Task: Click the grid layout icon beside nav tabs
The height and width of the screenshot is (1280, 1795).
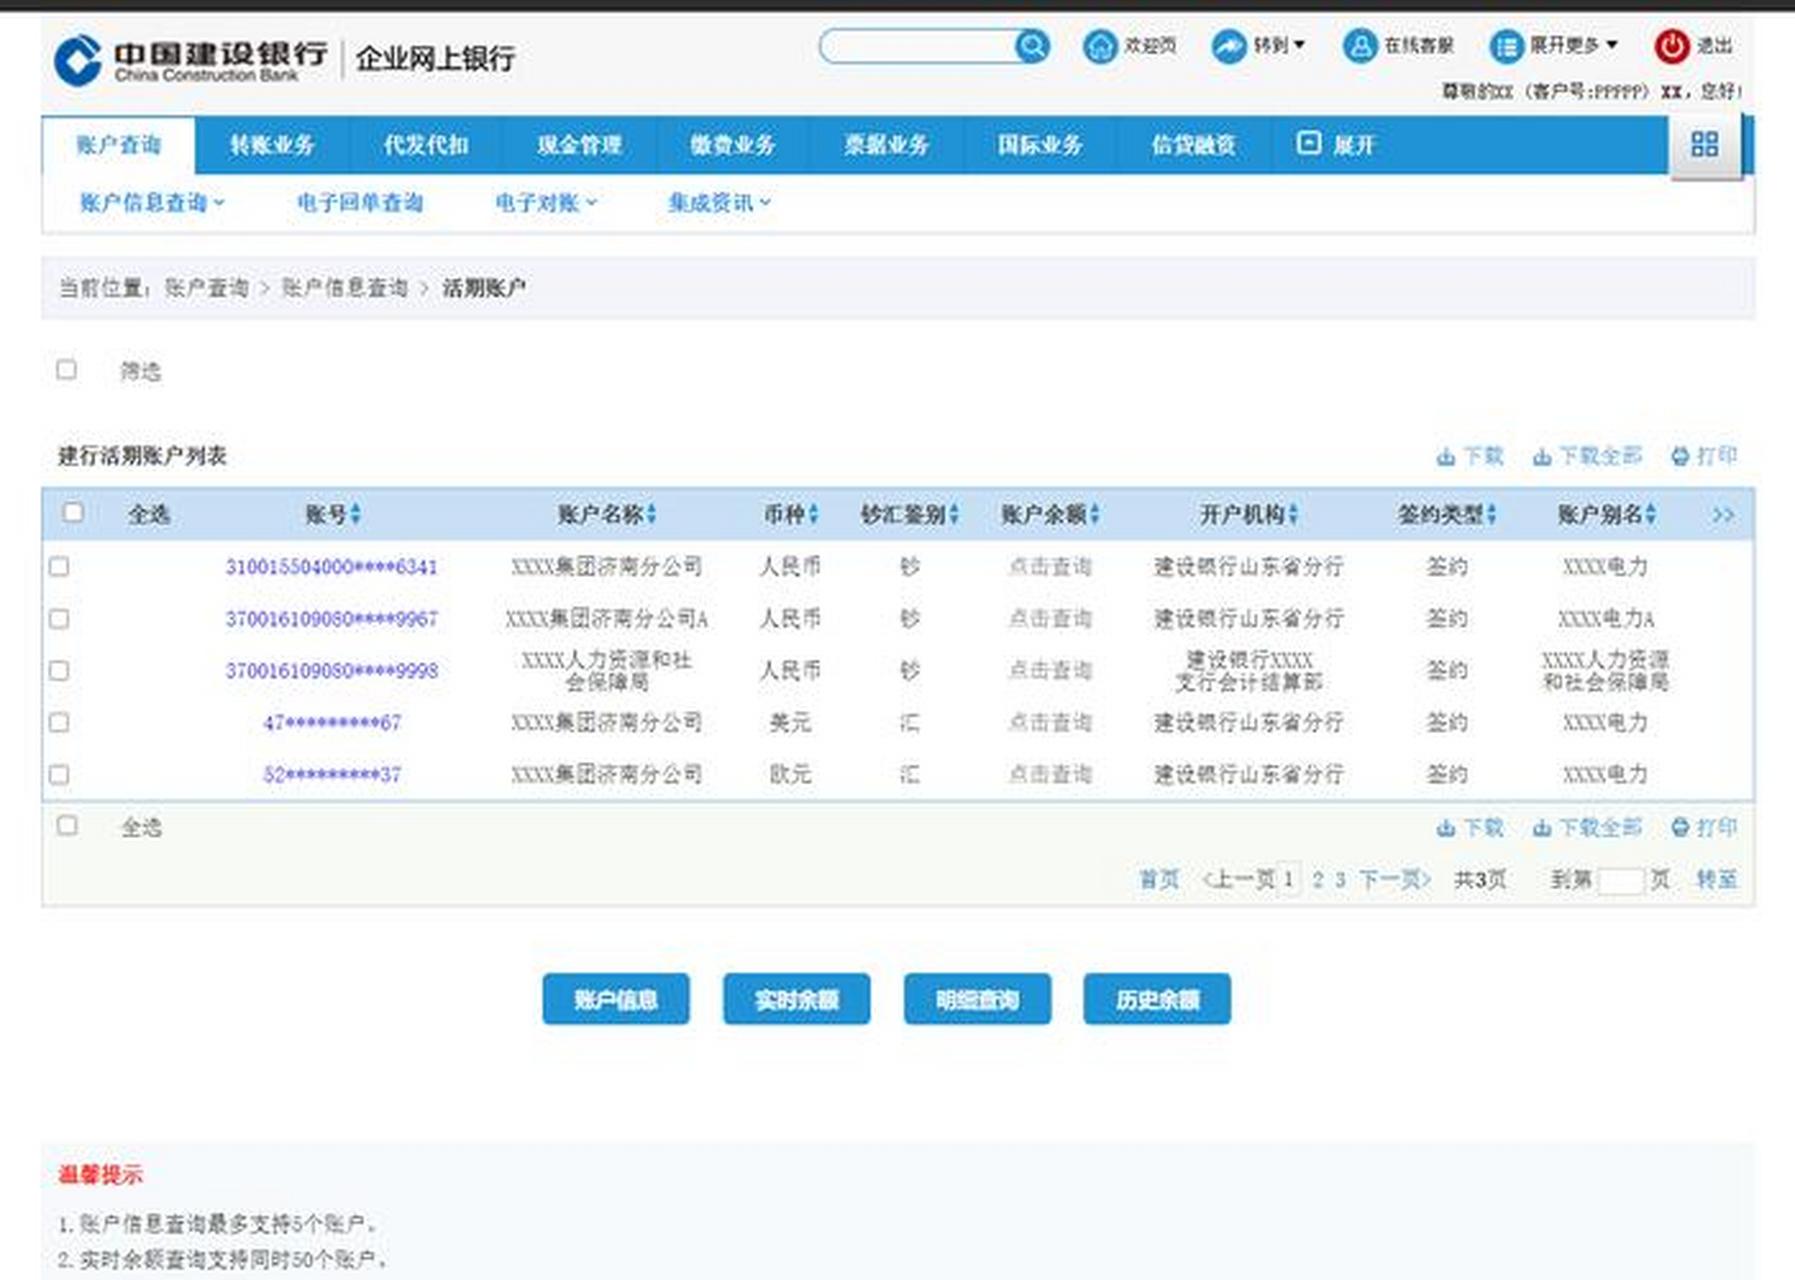Action: coord(1704,146)
